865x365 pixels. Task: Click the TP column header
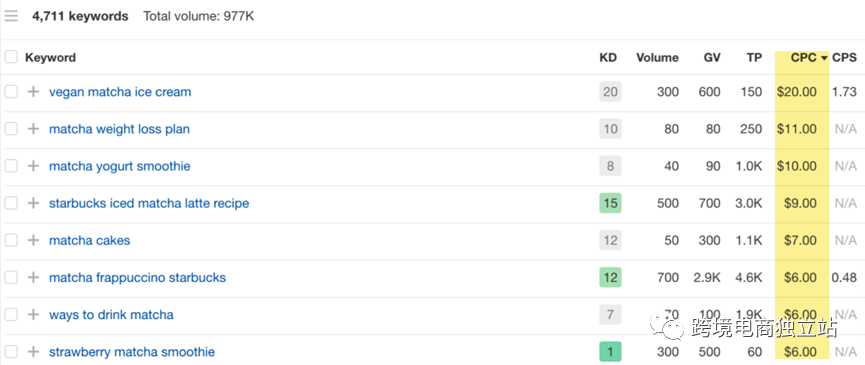[x=754, y=57]
